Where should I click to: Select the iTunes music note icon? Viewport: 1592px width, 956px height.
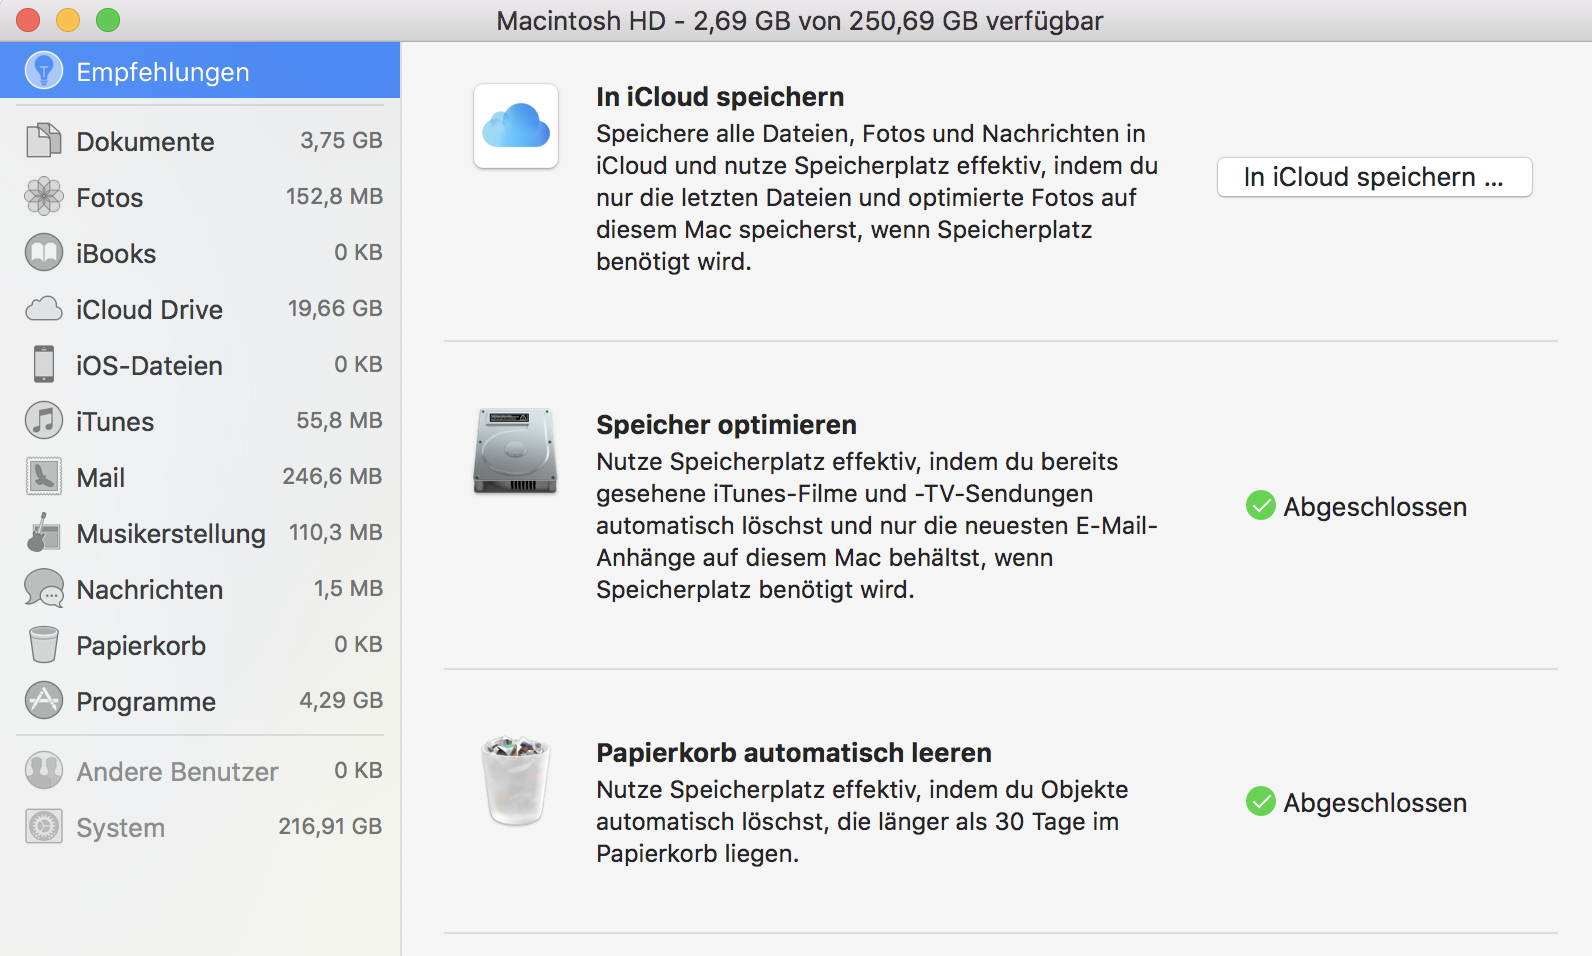click(x=43, y=421)
